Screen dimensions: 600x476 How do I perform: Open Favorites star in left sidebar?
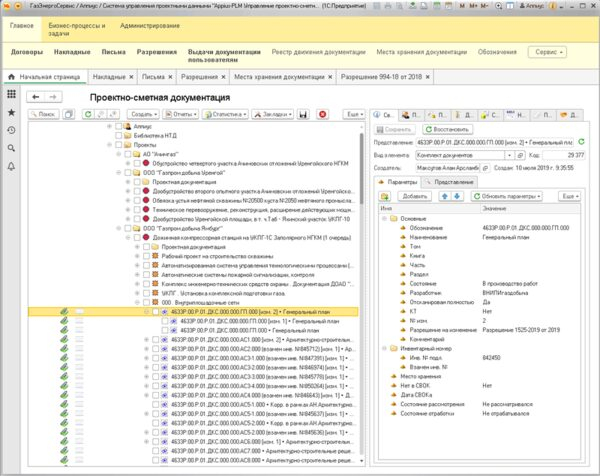click(11, 113)
